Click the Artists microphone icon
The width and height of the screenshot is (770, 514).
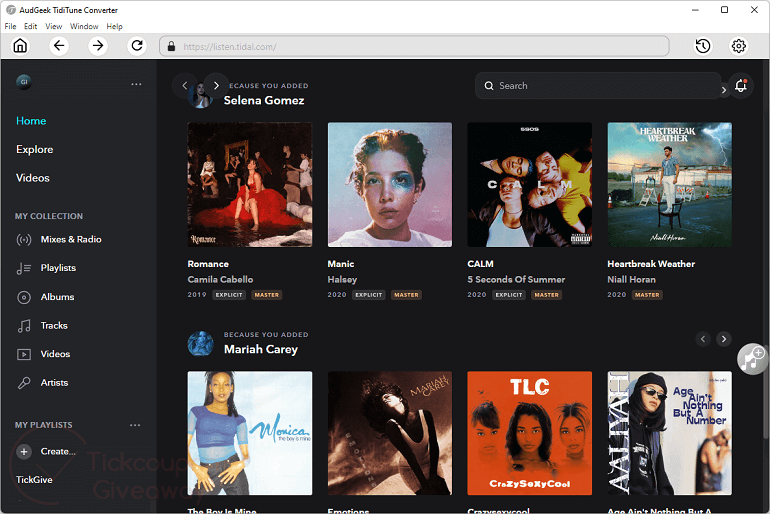24,383
